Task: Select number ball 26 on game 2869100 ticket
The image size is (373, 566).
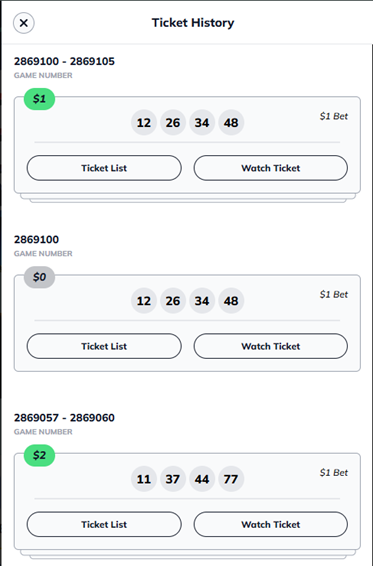Action: coord(173,301)
